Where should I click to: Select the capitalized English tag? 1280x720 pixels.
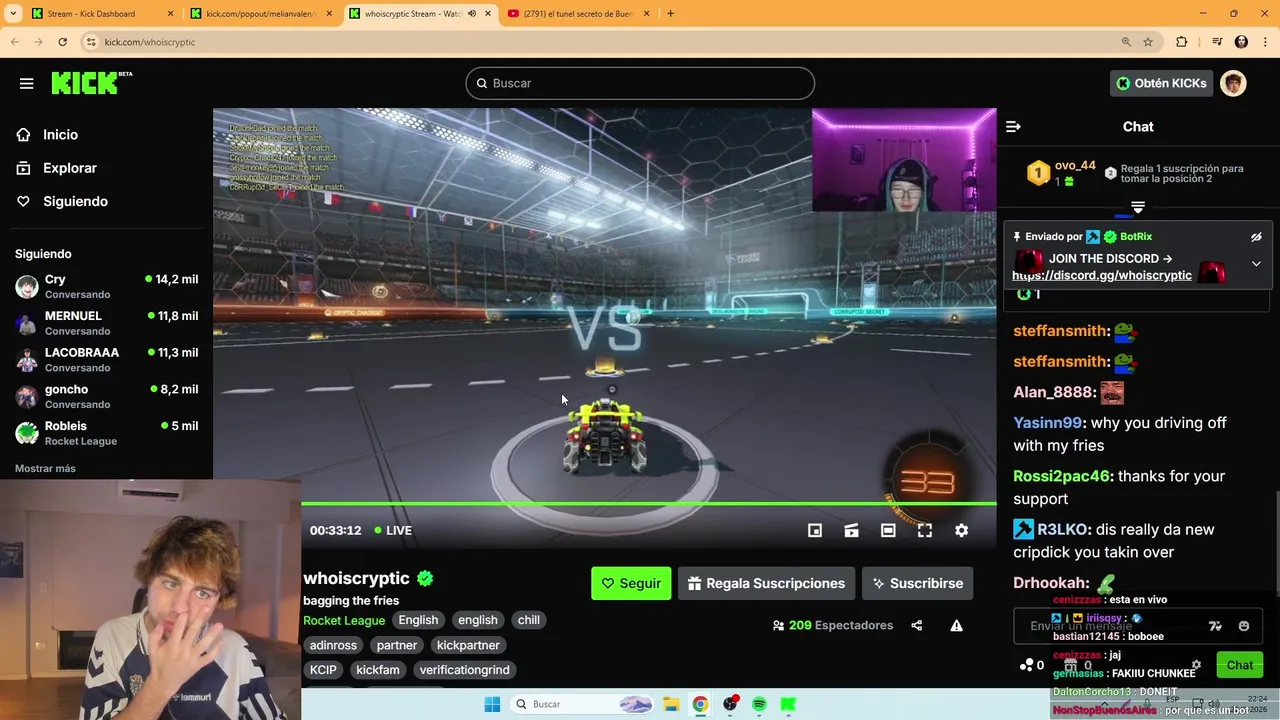418,620
